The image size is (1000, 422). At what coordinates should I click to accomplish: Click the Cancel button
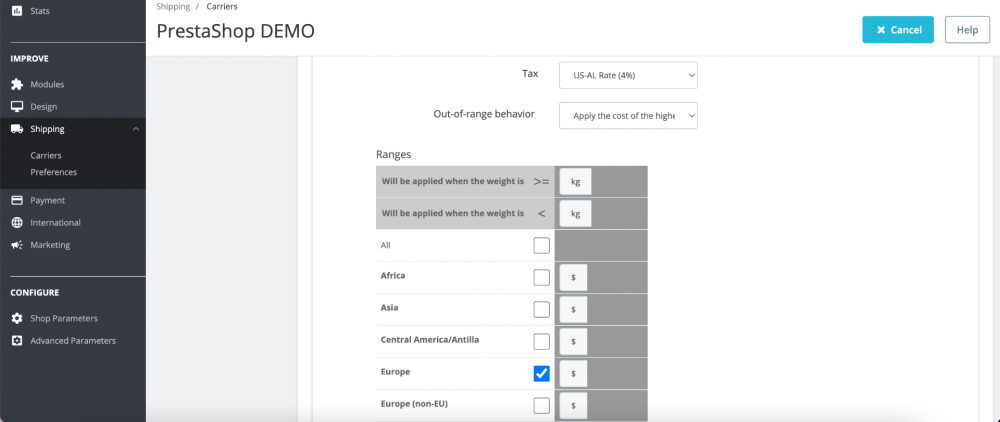tap(898, 30)
